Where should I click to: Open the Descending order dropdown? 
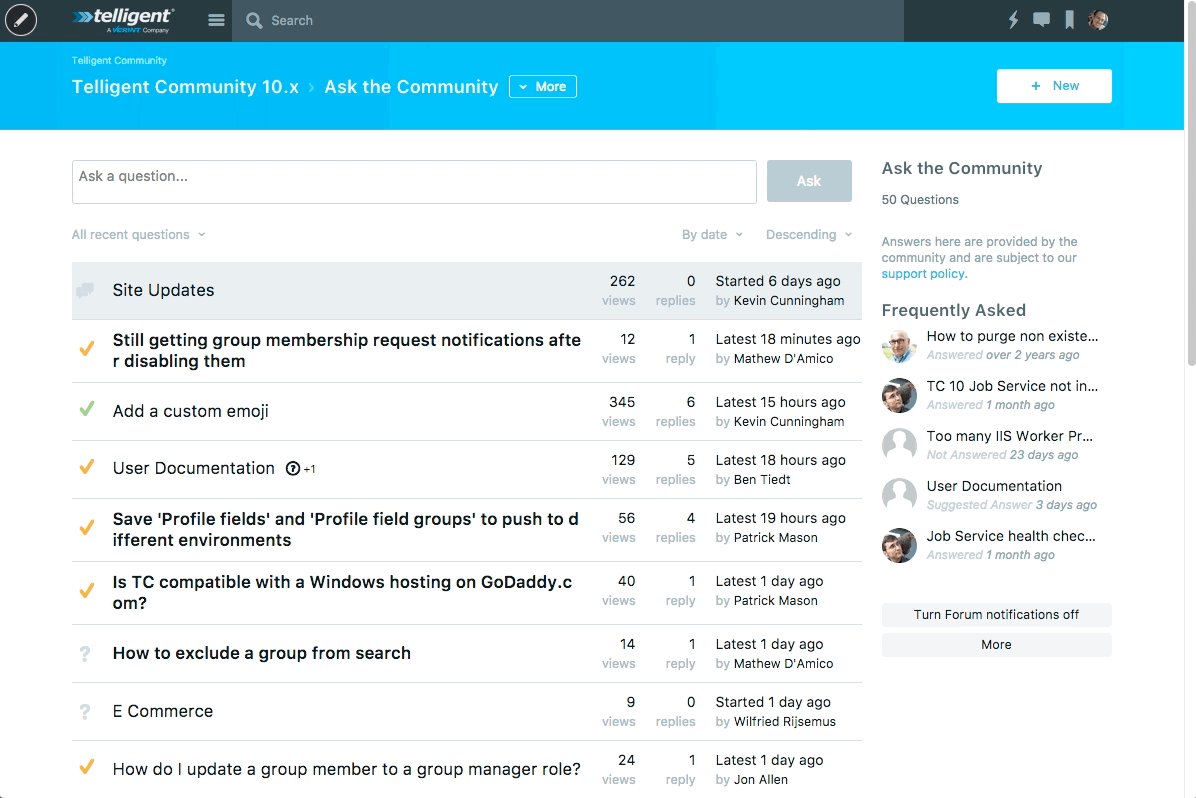809,234
